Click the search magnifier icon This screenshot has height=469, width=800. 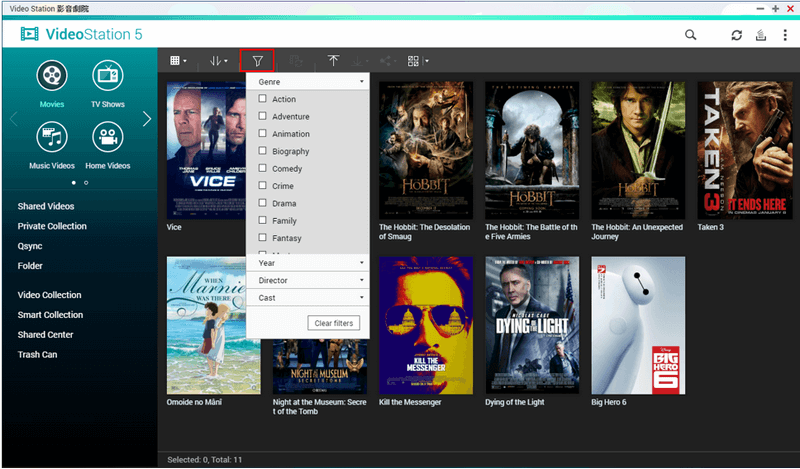tap(690, 35)
